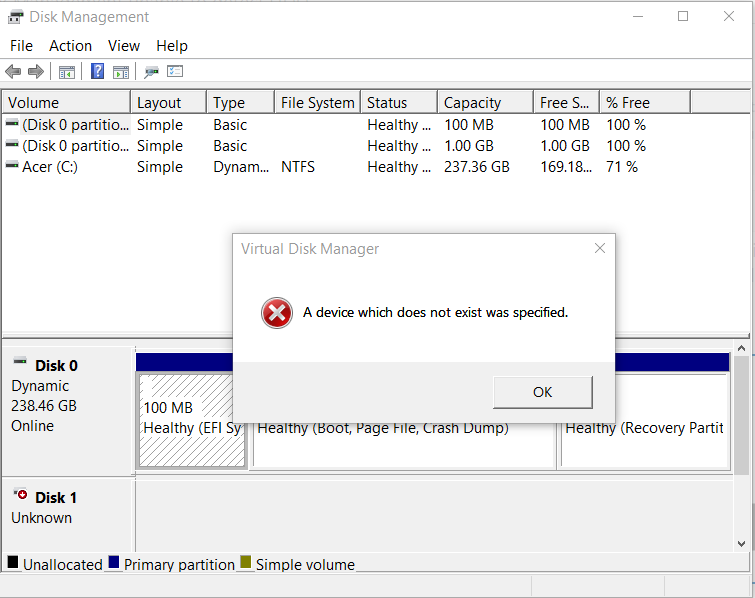Click the volume icon beside Acer (C:)
This screenshot has width=755, height=598.
pyautogui.click(x=12, y=165)
